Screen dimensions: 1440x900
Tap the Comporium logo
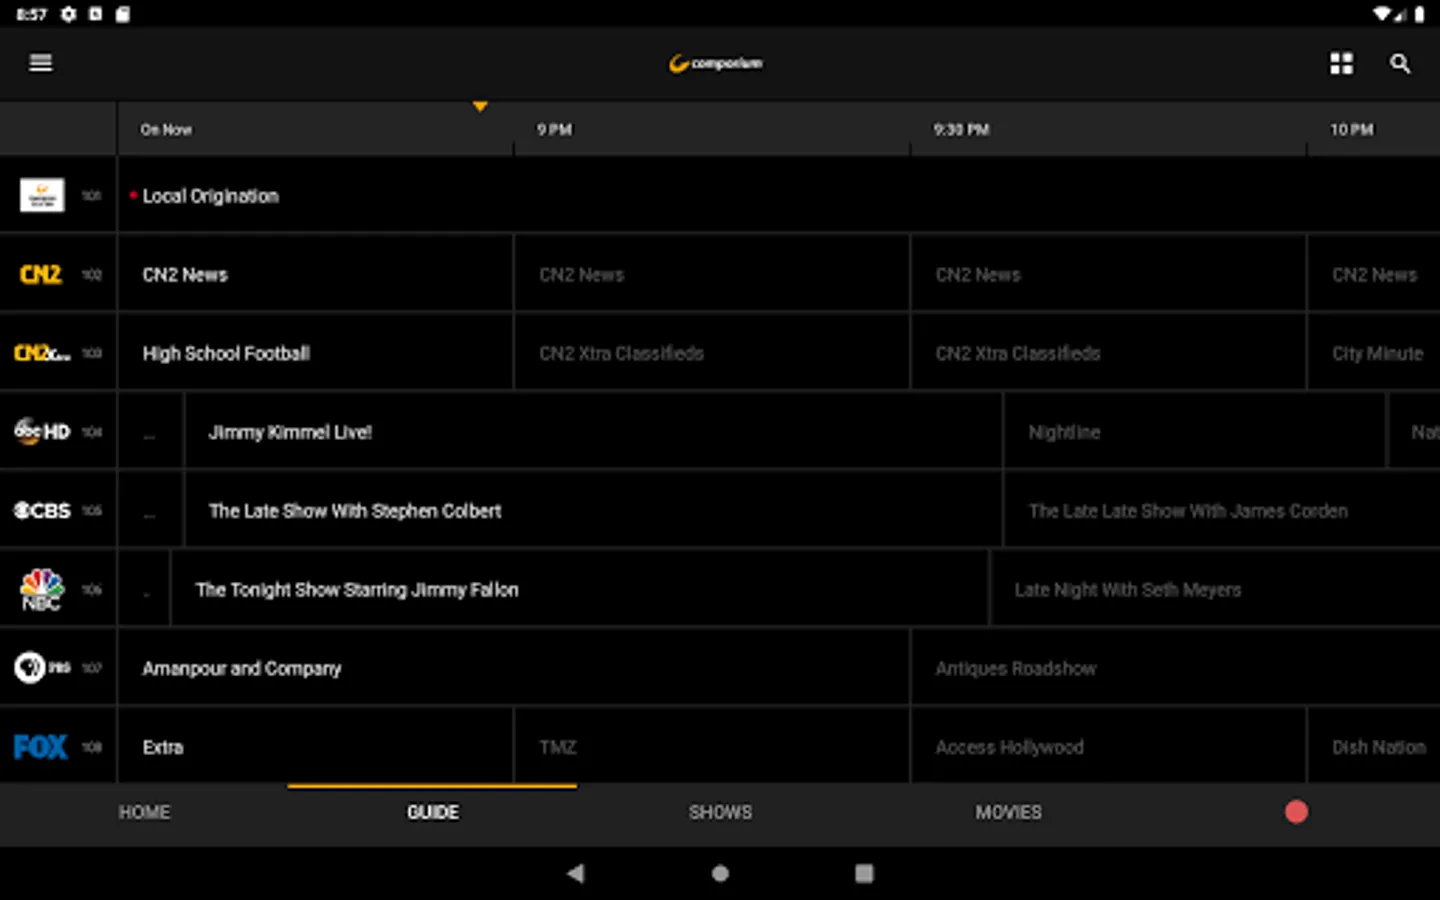[x=716, y=63]
